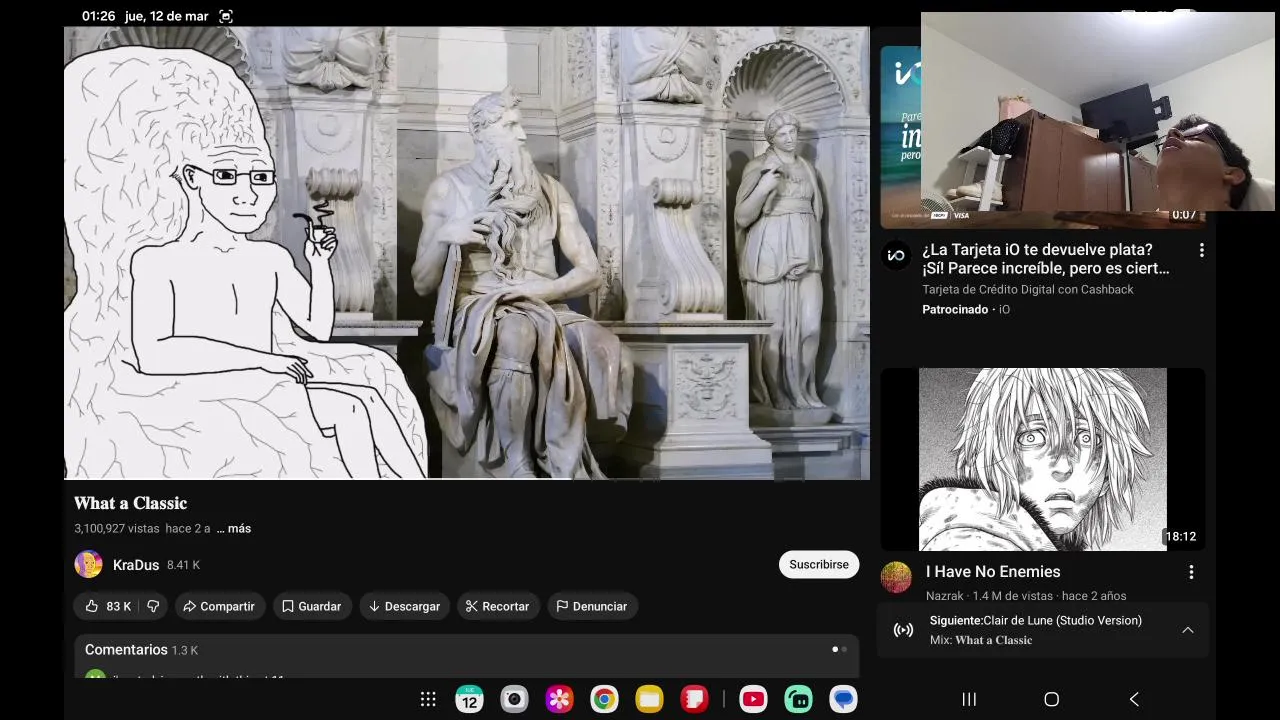Open the Gallery flower icon
1280x720 pixels.
tap(559, 699)
